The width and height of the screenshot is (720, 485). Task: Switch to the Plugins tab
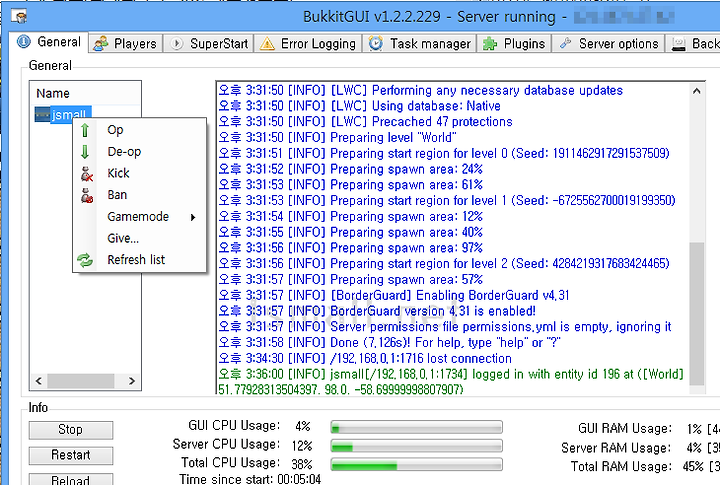pyautogui.click(x=514, y=44)
